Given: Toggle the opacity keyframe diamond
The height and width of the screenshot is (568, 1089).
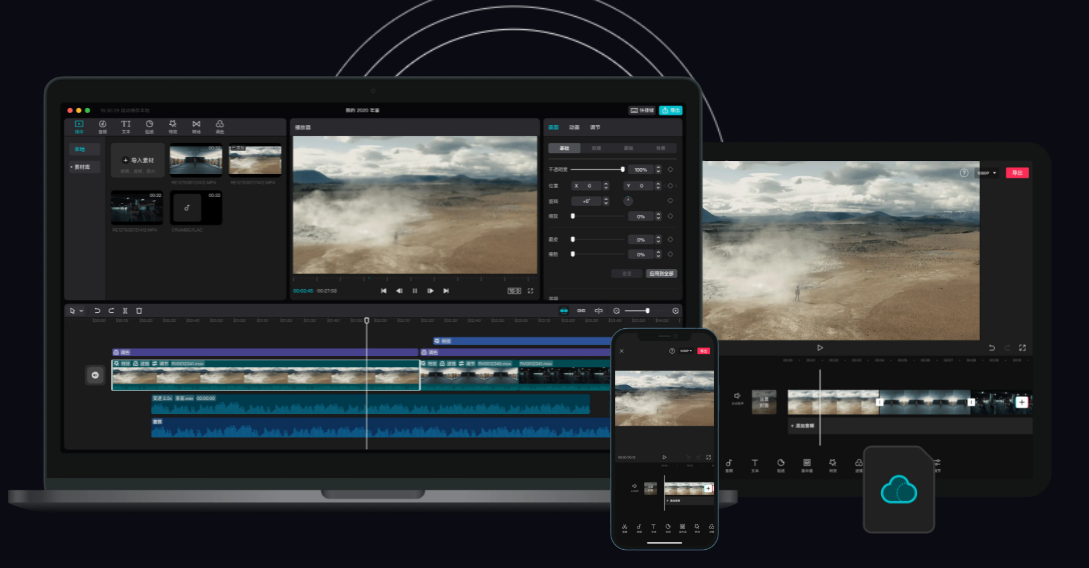Looking at the screenshot, I should tap(669, 170).
